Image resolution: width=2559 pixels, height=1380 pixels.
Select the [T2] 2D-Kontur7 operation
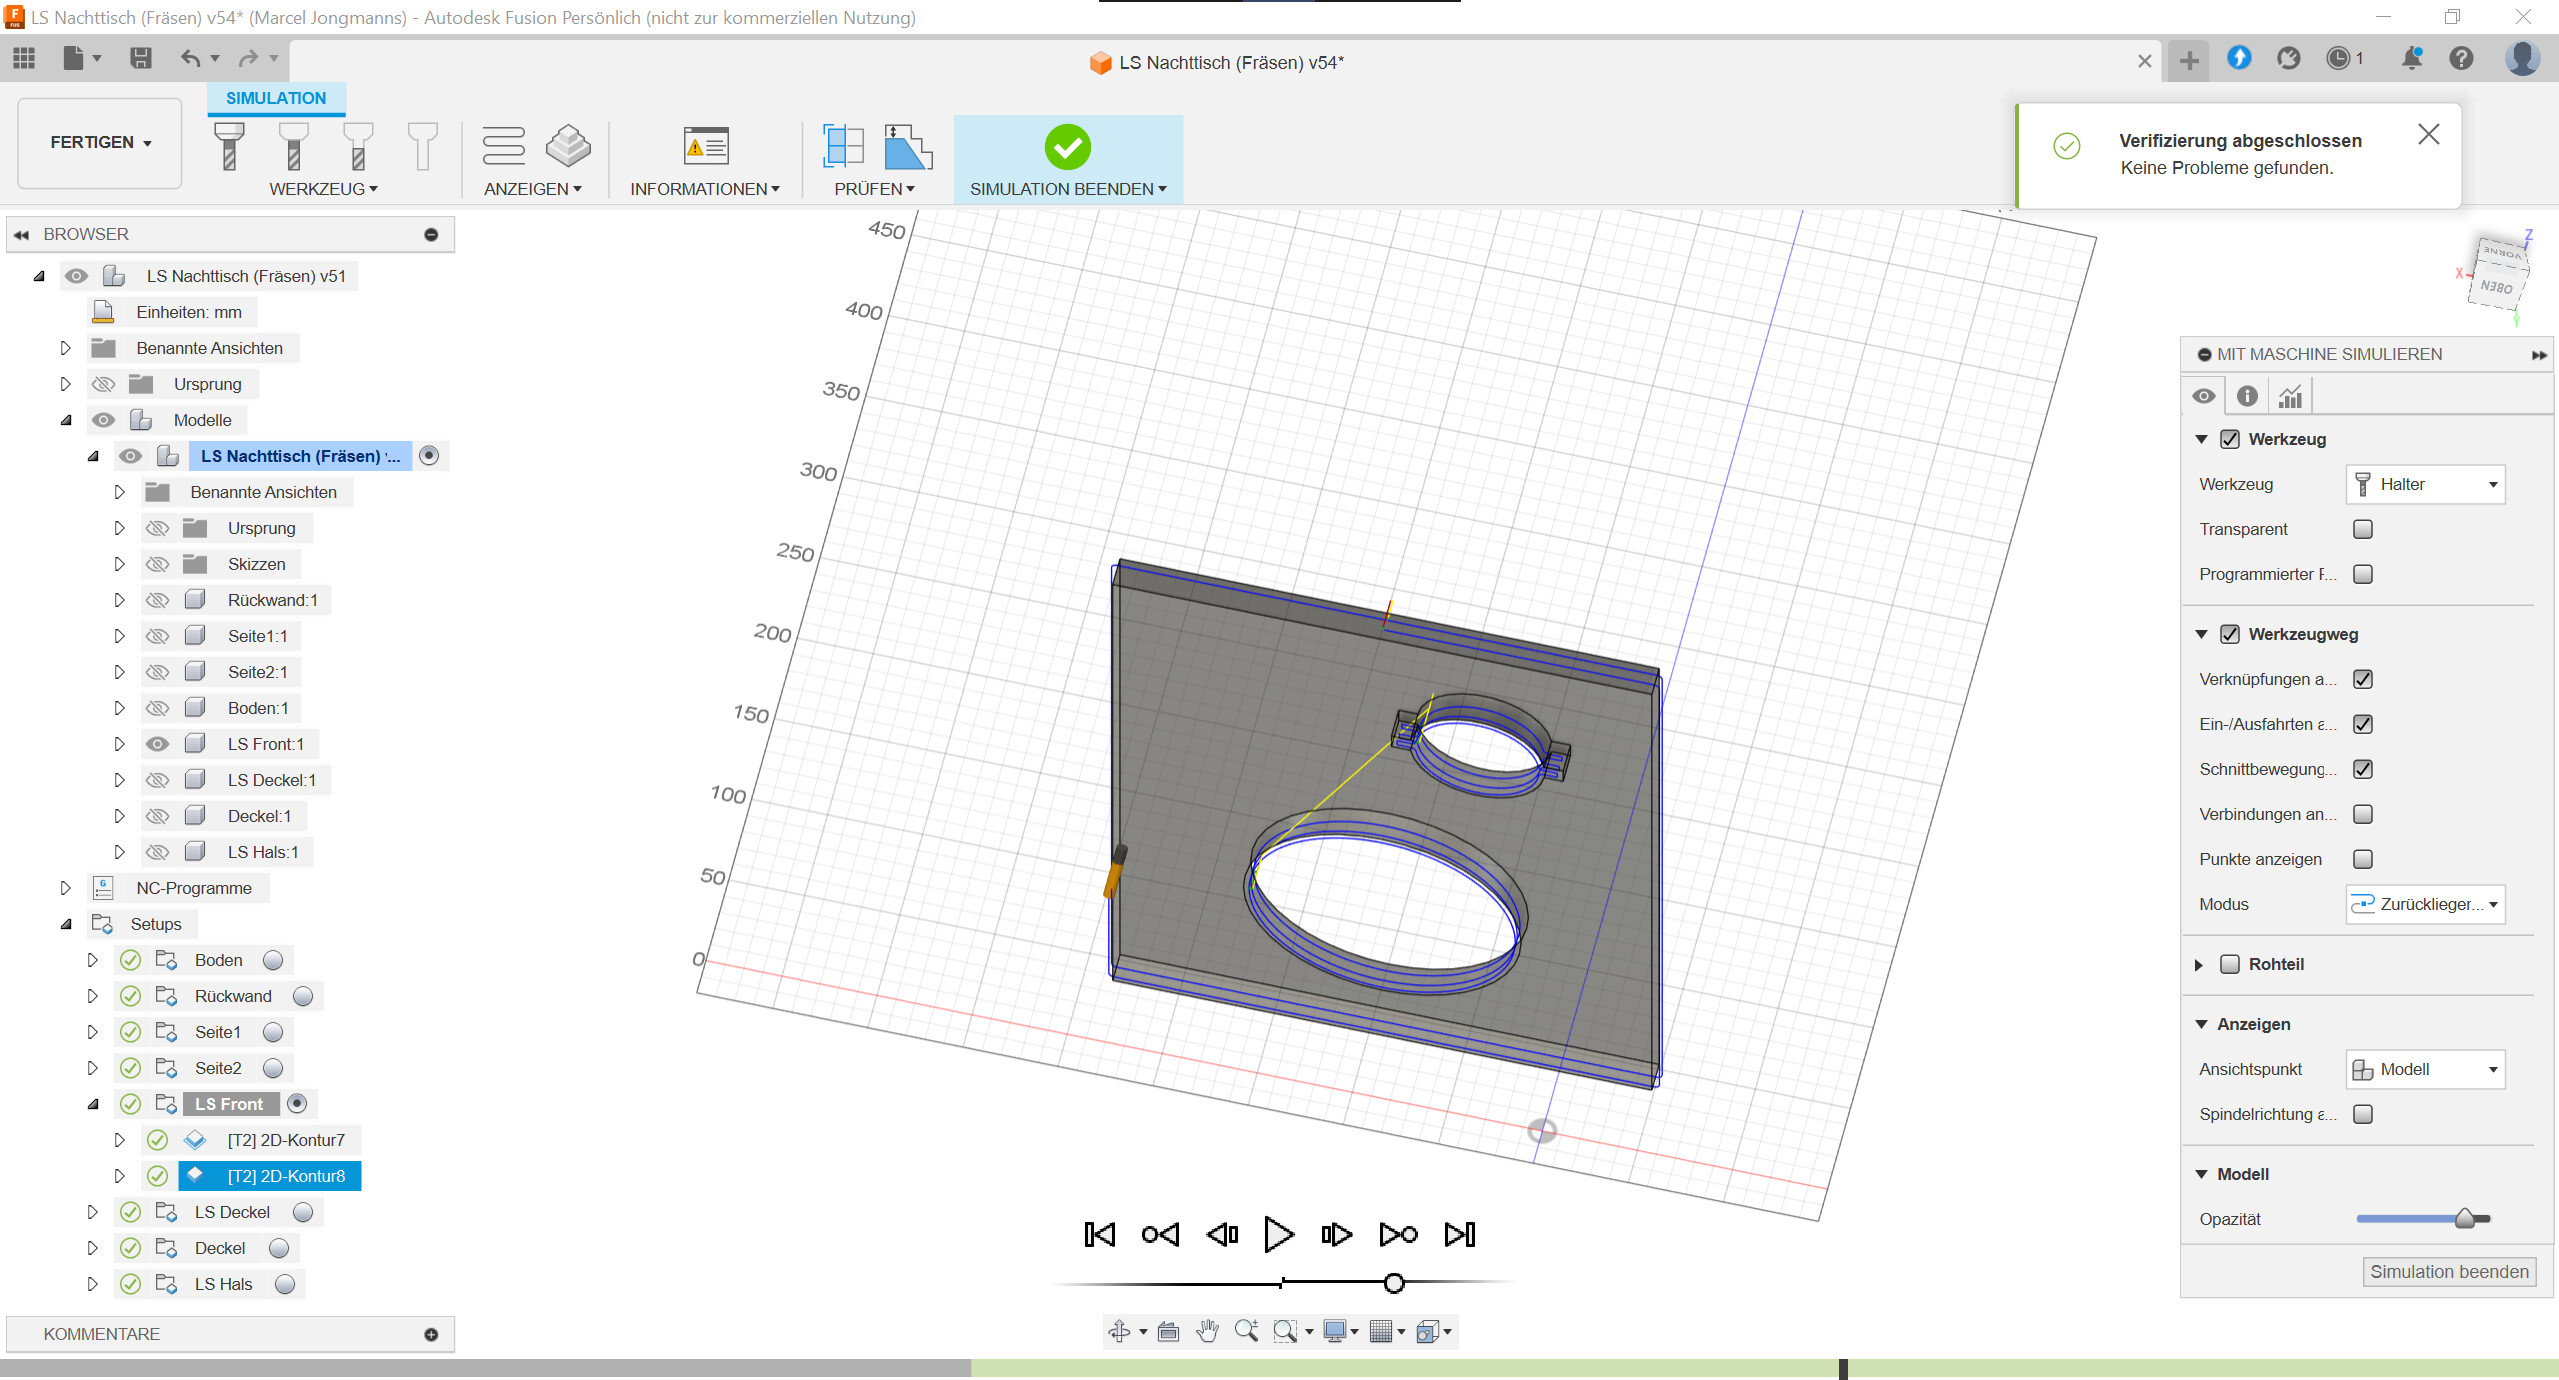pos(286,1140)
